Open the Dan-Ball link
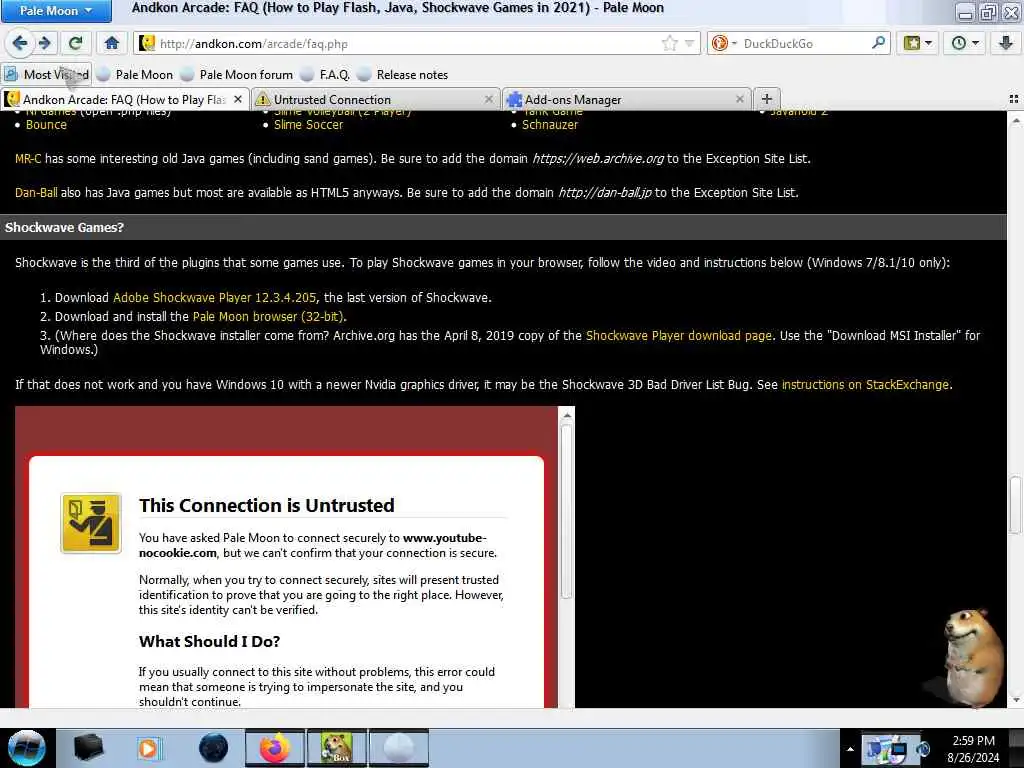 (36, 193)
